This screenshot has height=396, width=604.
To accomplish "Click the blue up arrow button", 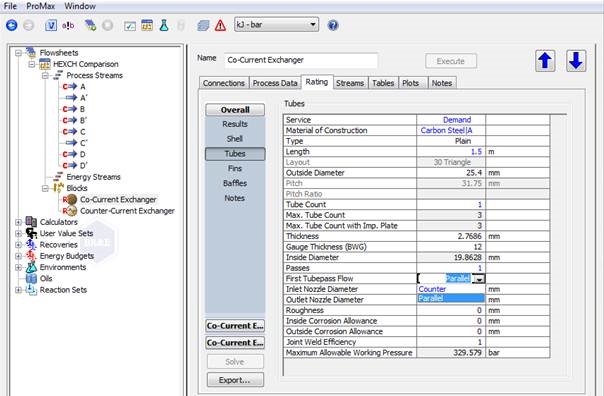I will click(x=545, y=61).
